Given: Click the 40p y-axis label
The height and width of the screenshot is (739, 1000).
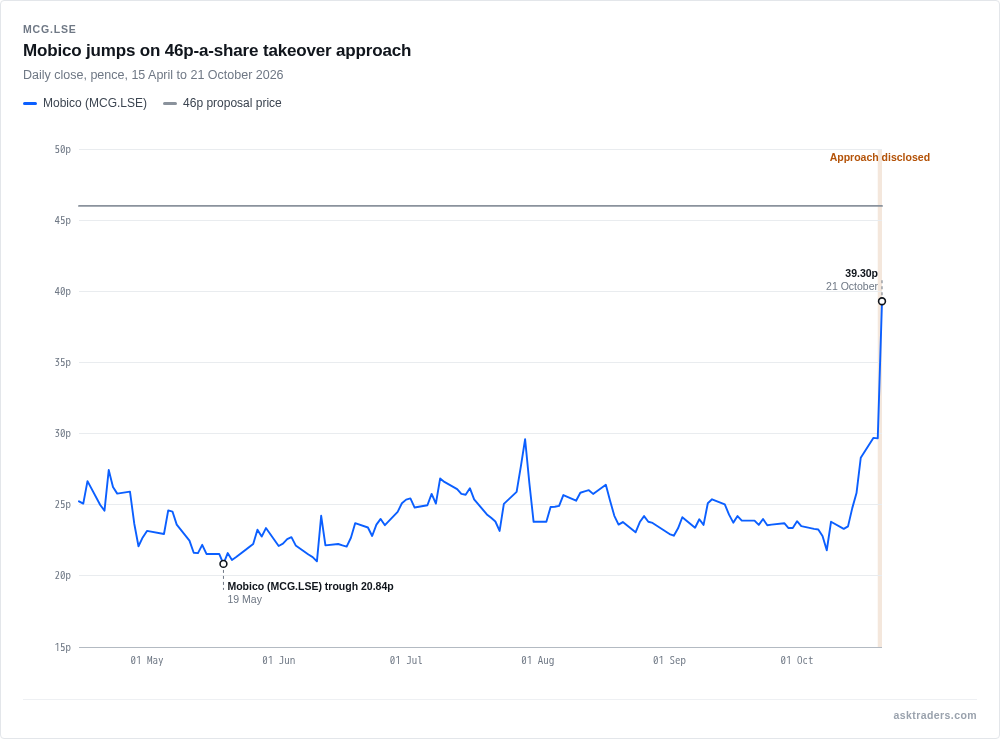Looking at the screenshot, I should coord(62,291).
